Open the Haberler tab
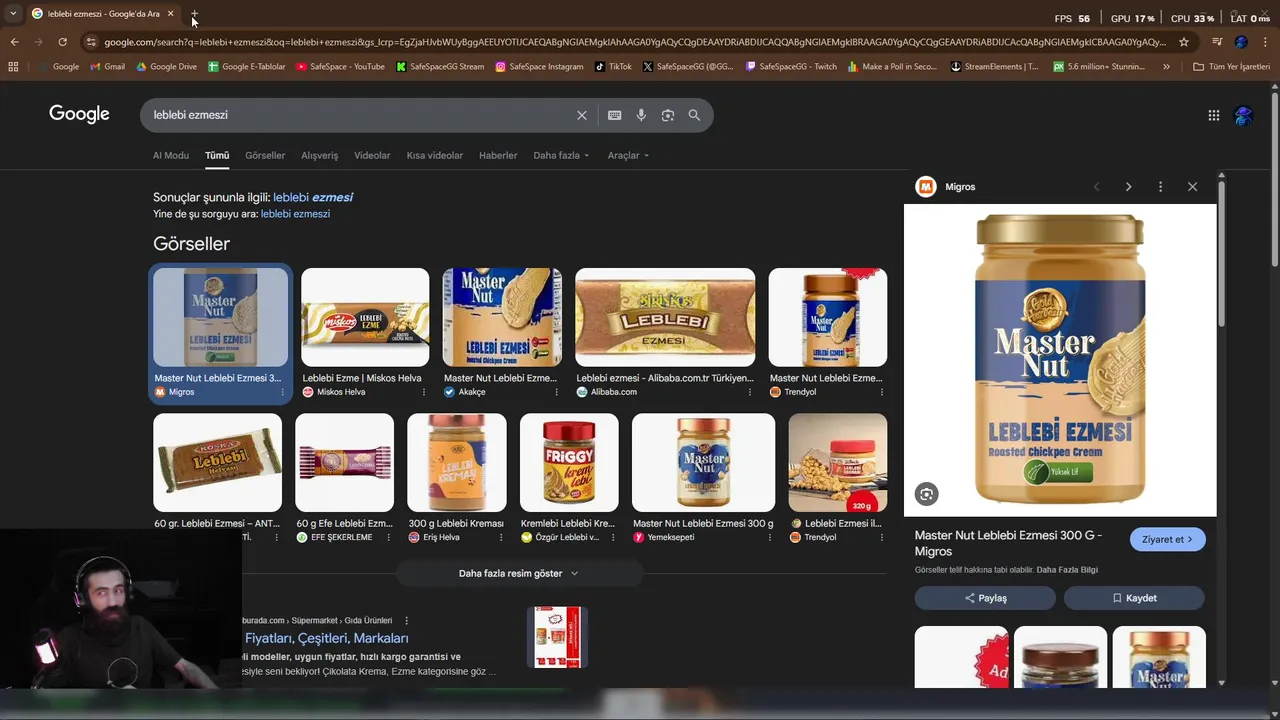This screenshot has height=720, width=1280. tap(498, 155)
